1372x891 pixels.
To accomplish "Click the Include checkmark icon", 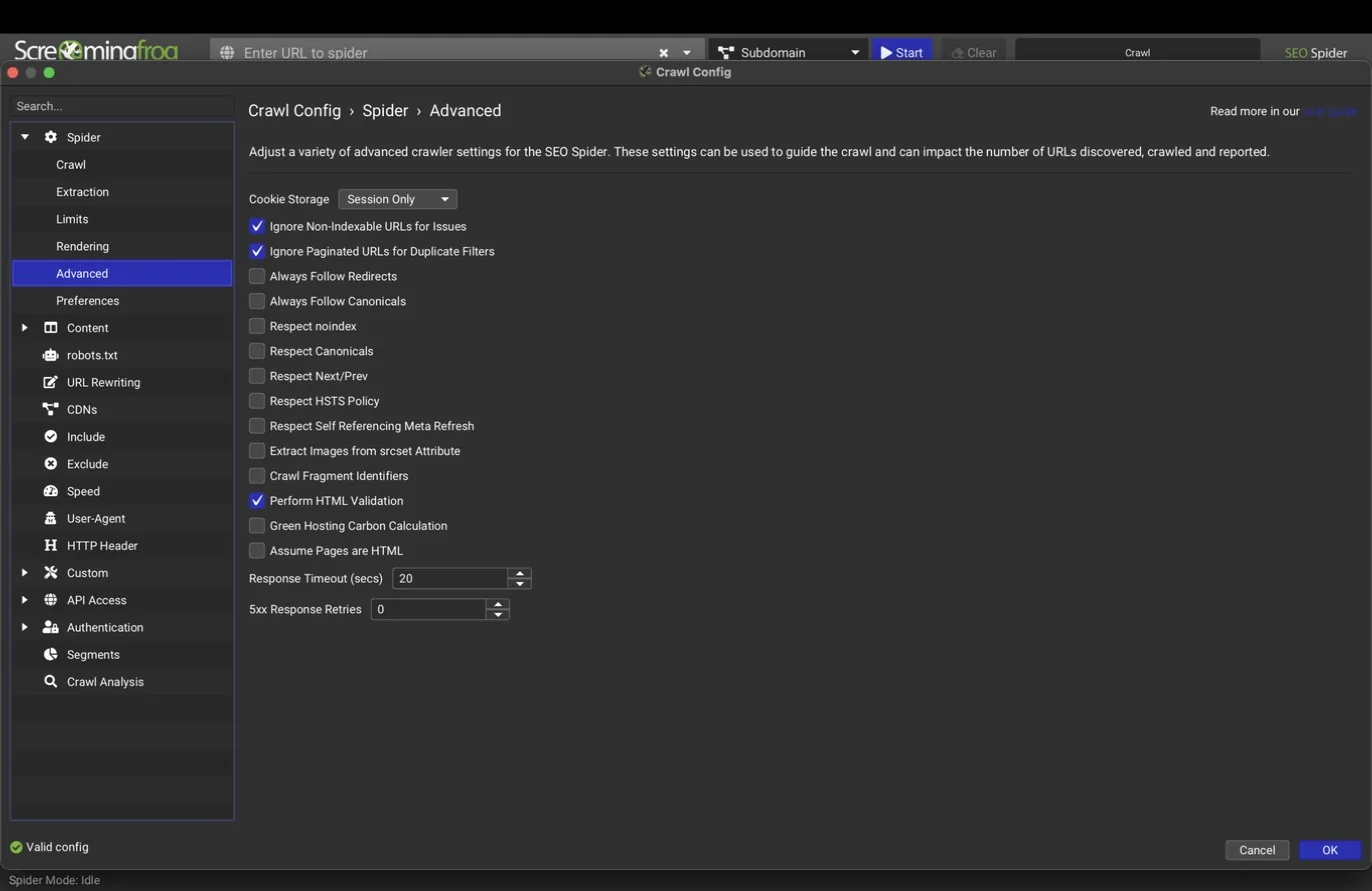I will pyautogui.click(x=50, y=436).
